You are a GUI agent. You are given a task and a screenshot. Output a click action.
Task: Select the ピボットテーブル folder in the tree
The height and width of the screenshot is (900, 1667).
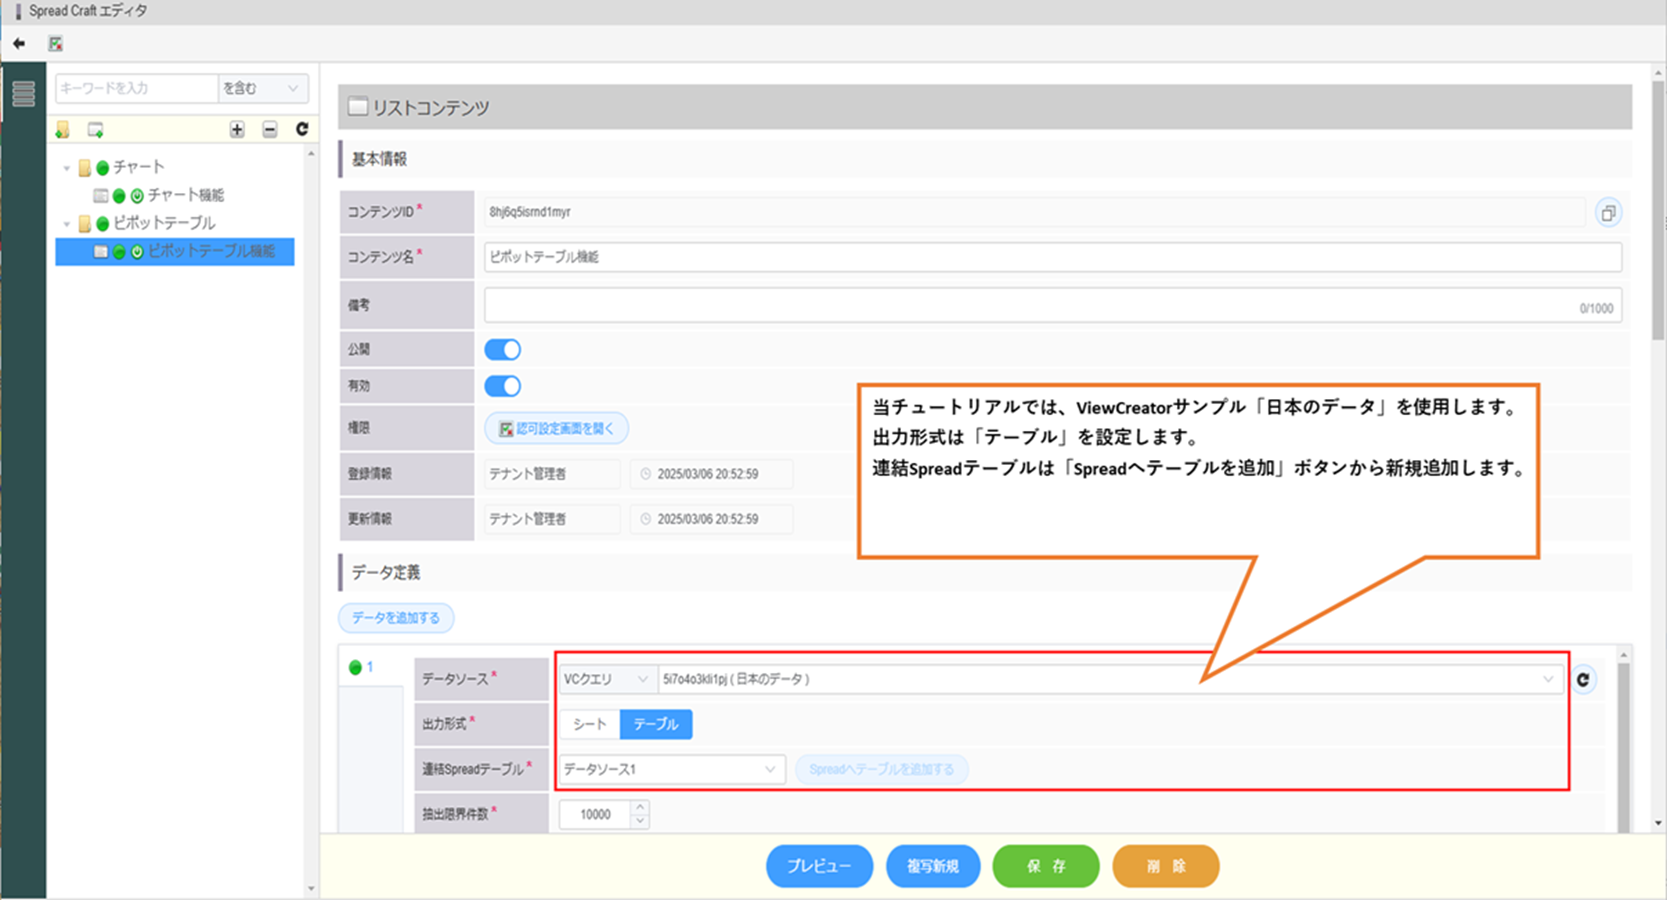(x=163, y=223)
